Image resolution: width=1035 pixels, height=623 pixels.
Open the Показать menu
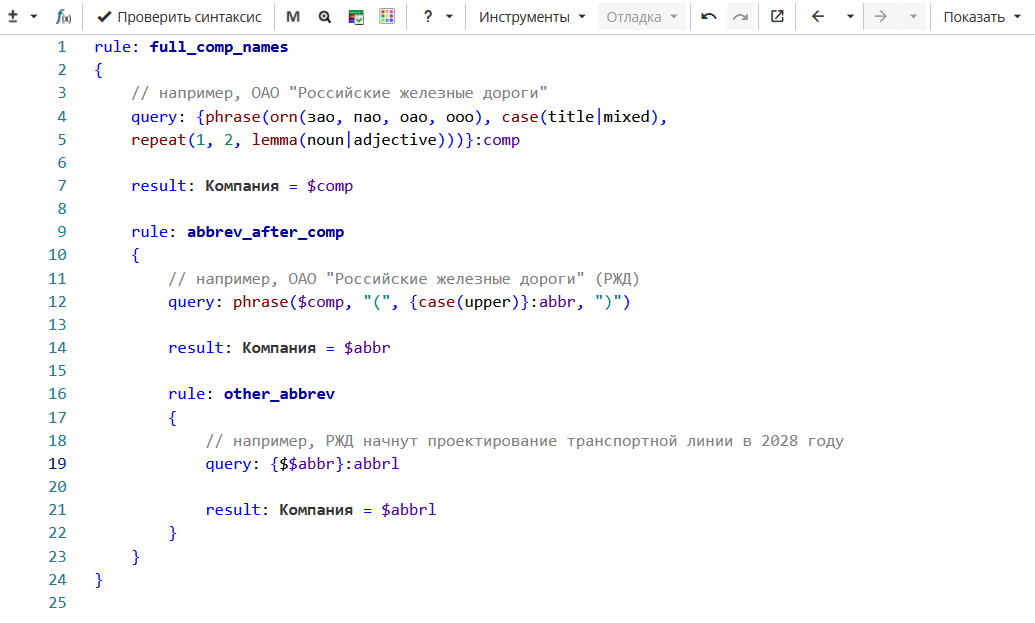click(981, 17)
